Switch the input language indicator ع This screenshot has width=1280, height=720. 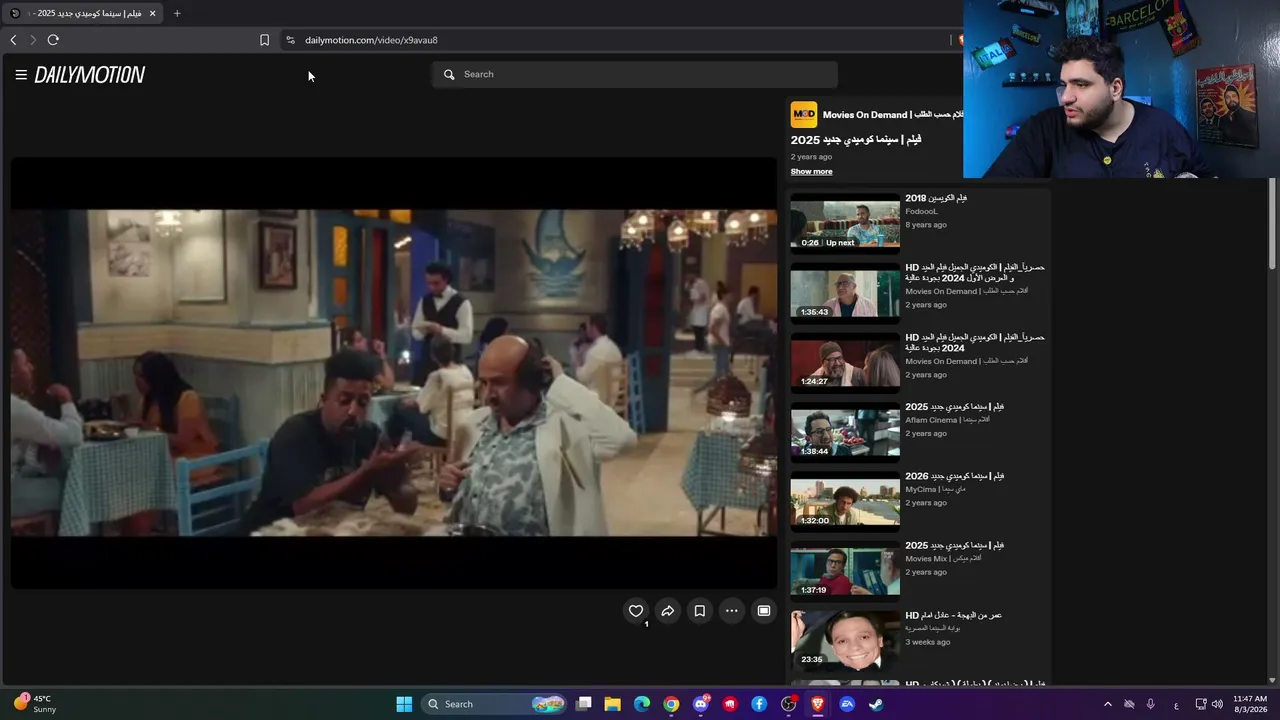pos(1176,705)
